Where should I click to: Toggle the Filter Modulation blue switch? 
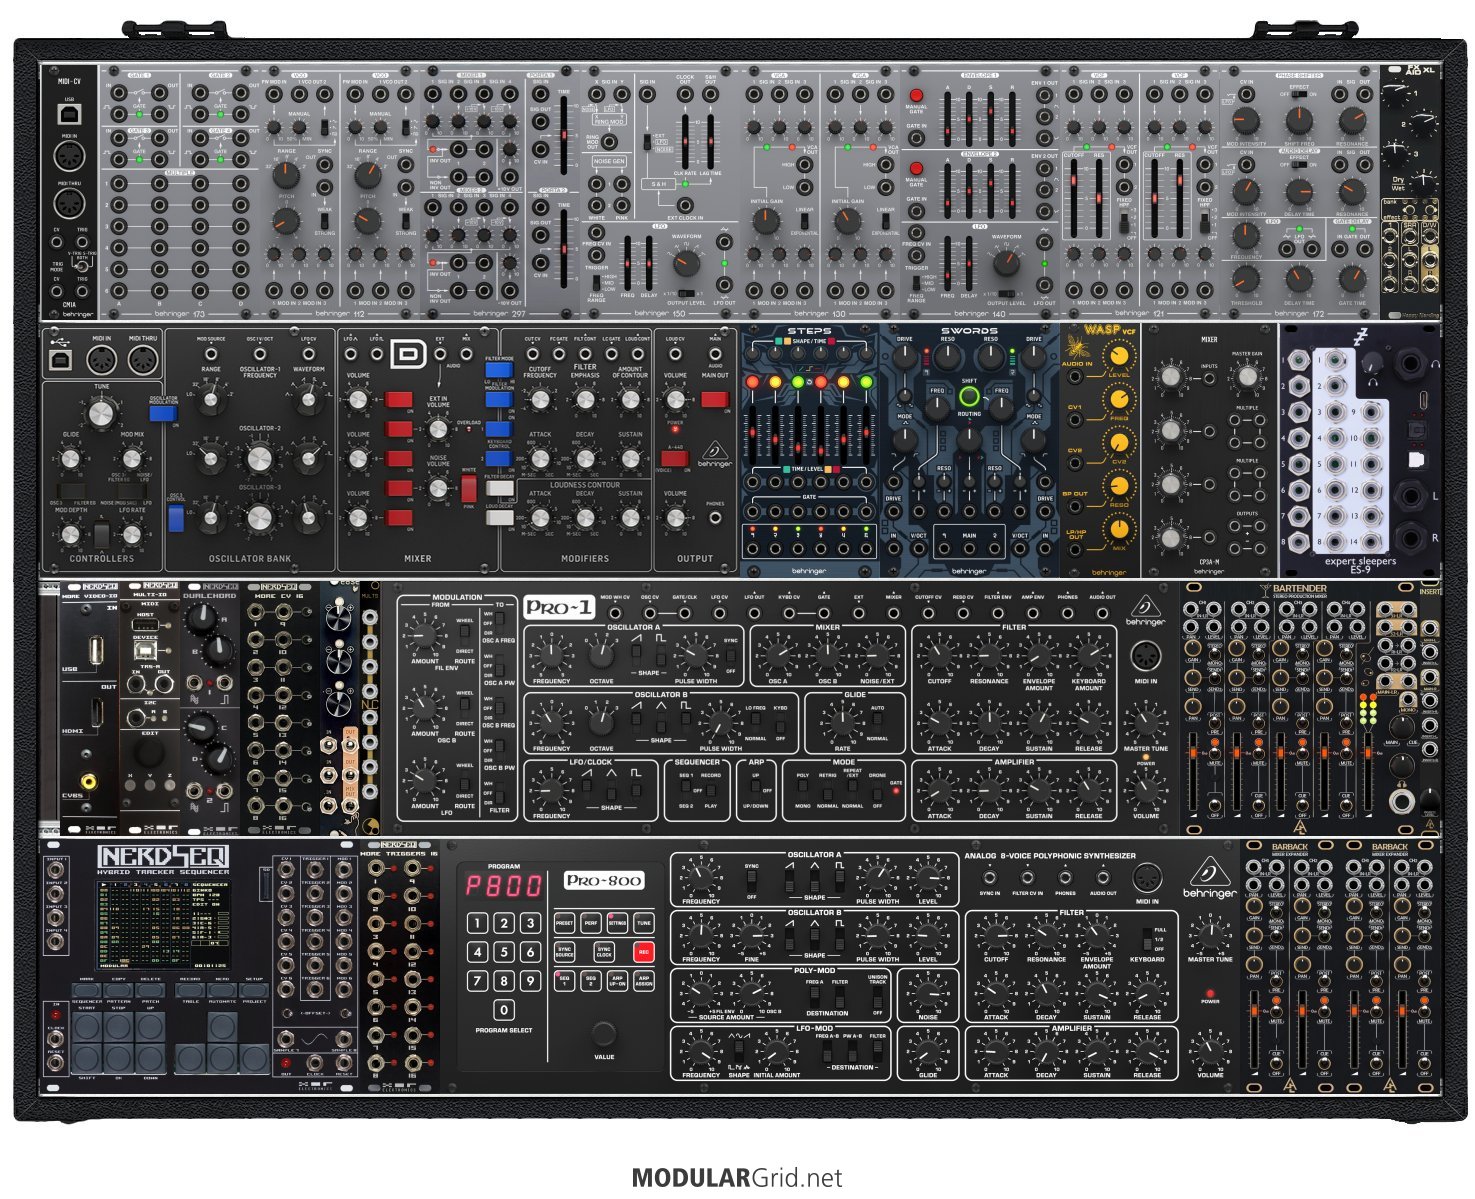[x=498, y=400]
